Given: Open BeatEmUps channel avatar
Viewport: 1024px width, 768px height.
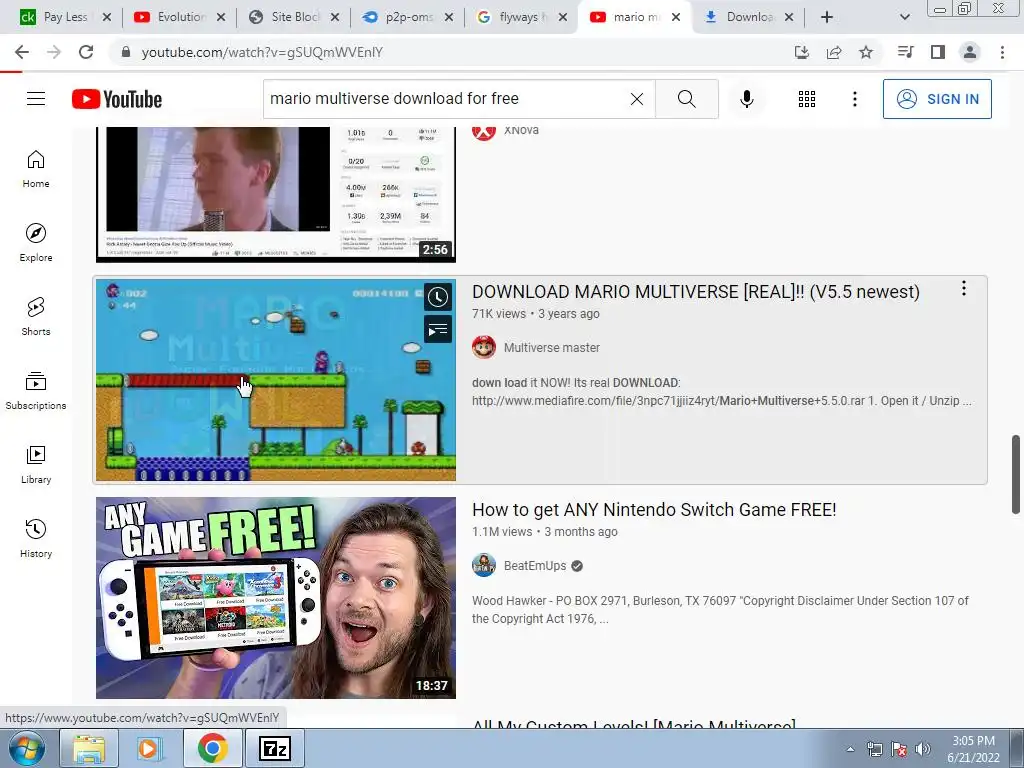Looking at the screenshot, I should [x=484, y=566].
